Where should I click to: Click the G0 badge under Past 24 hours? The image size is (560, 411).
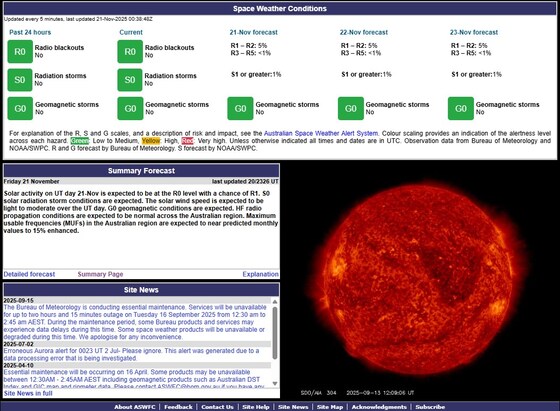click(x=20, y=108)
